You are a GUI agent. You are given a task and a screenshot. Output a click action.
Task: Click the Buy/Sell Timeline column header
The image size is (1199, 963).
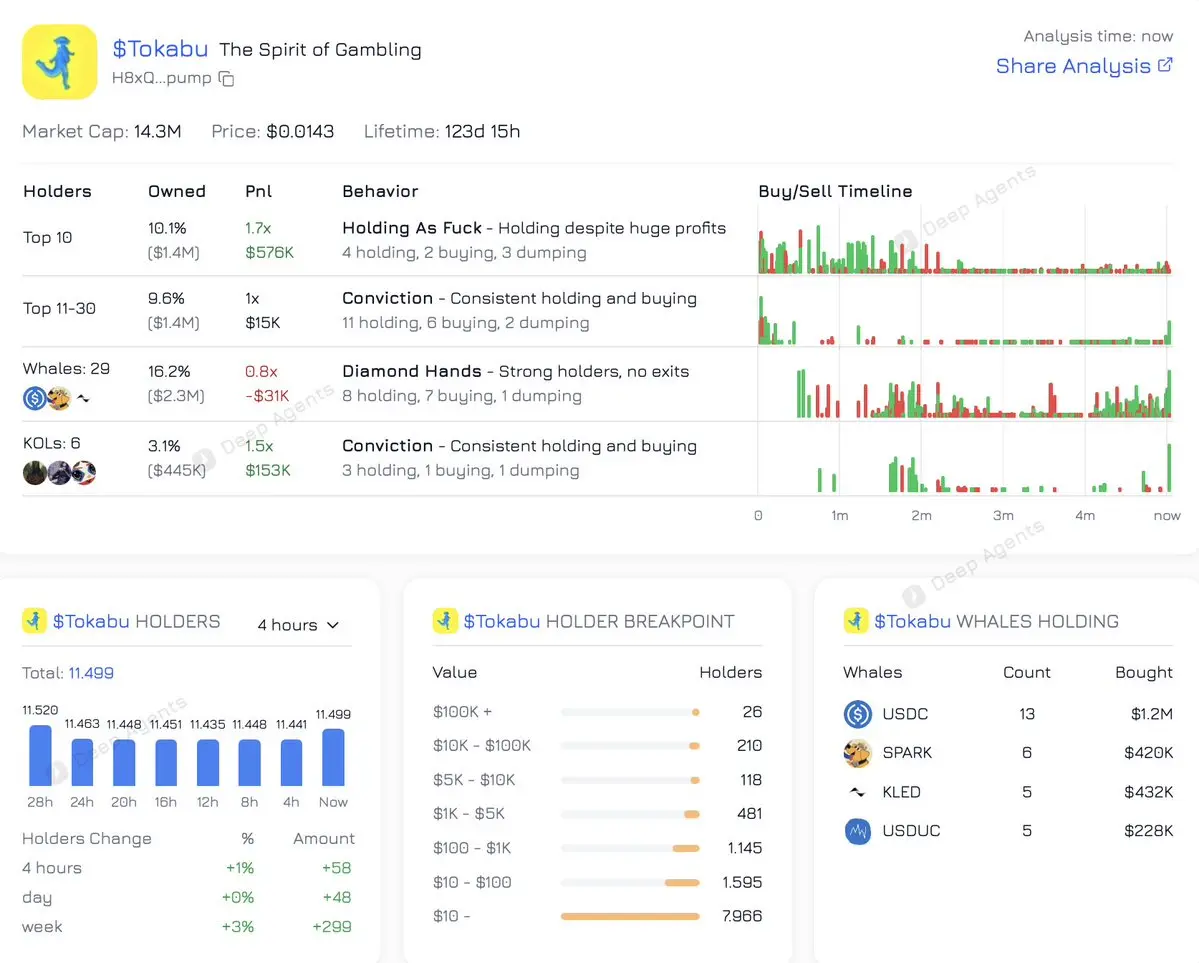coord(835,191)
